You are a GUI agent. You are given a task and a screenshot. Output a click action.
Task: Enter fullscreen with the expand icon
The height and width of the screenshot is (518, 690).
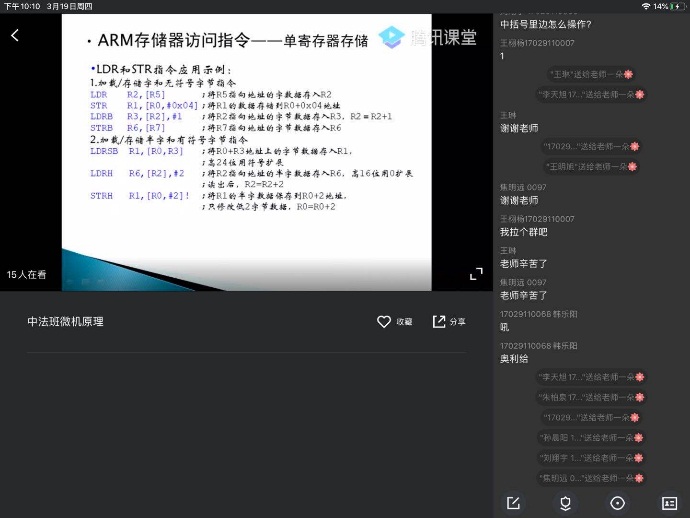tap(476, 274)
